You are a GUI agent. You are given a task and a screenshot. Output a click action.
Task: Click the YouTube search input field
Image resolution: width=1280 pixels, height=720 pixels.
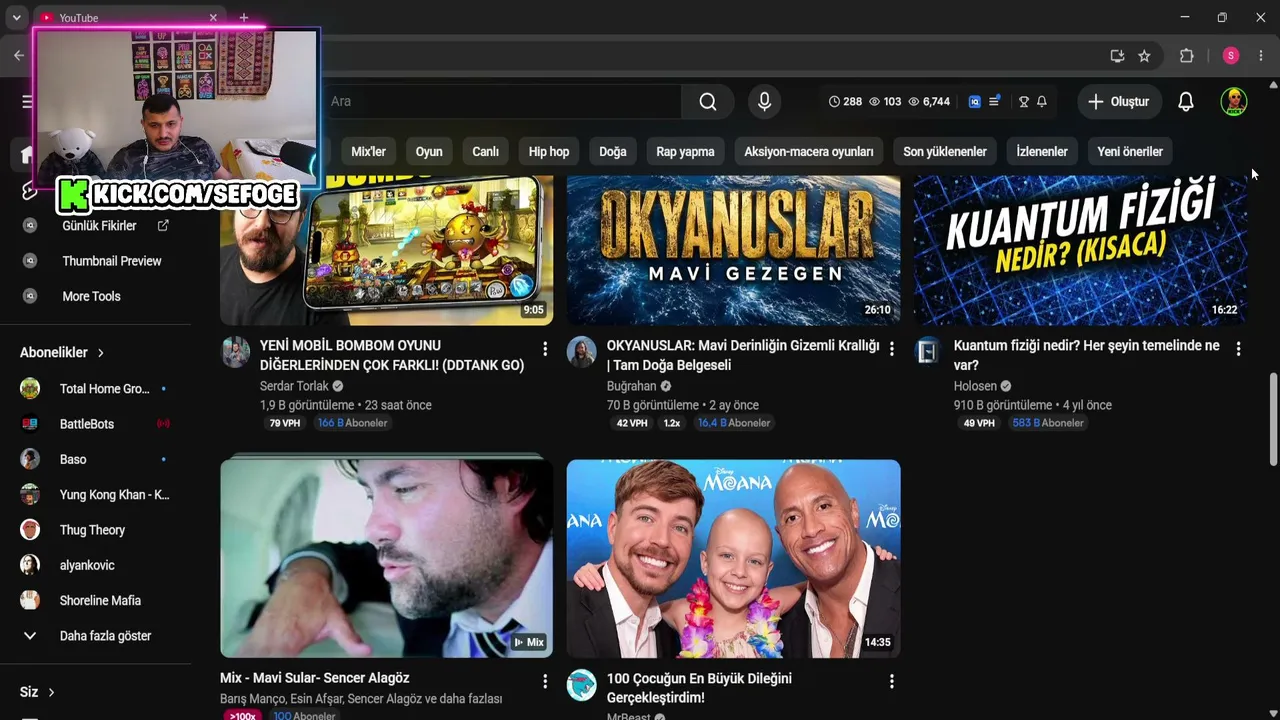(504, 101)
